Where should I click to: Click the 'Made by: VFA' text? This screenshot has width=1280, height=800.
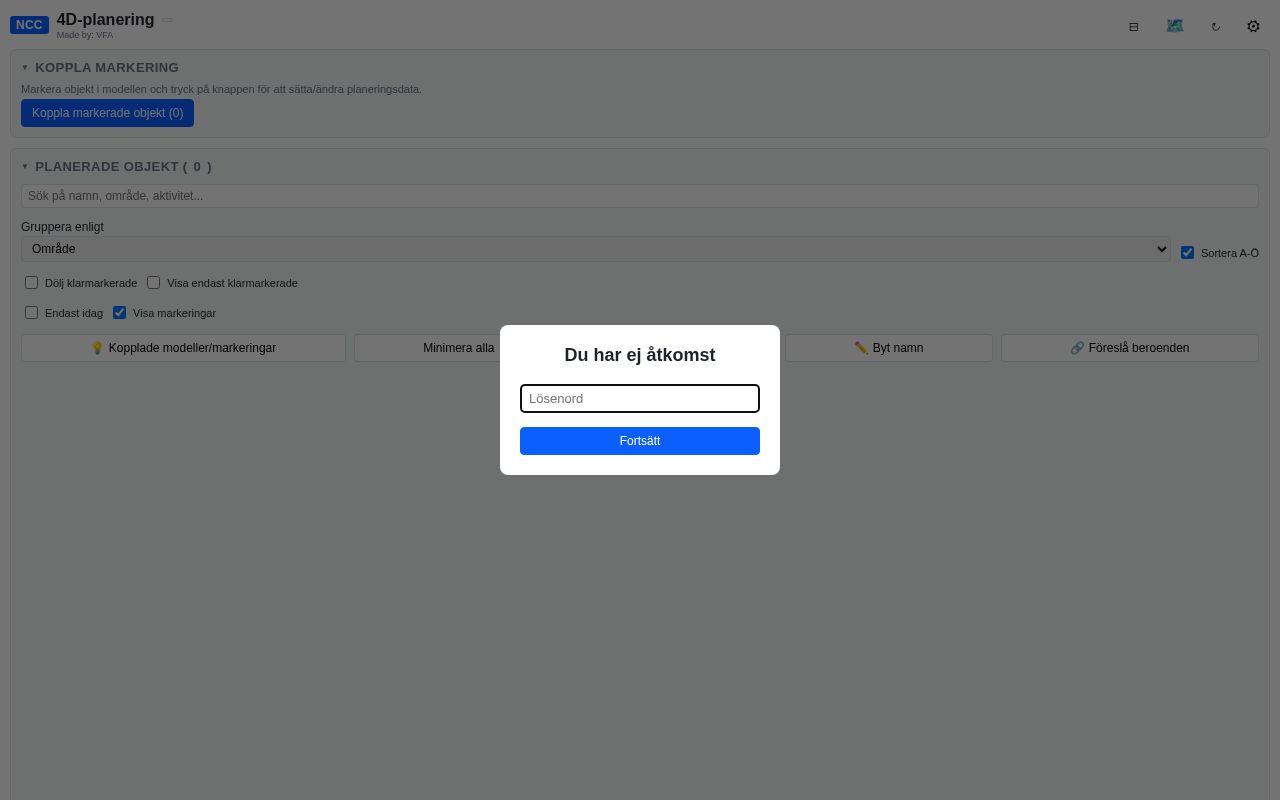pyautogui.click(x=85, y=35)
